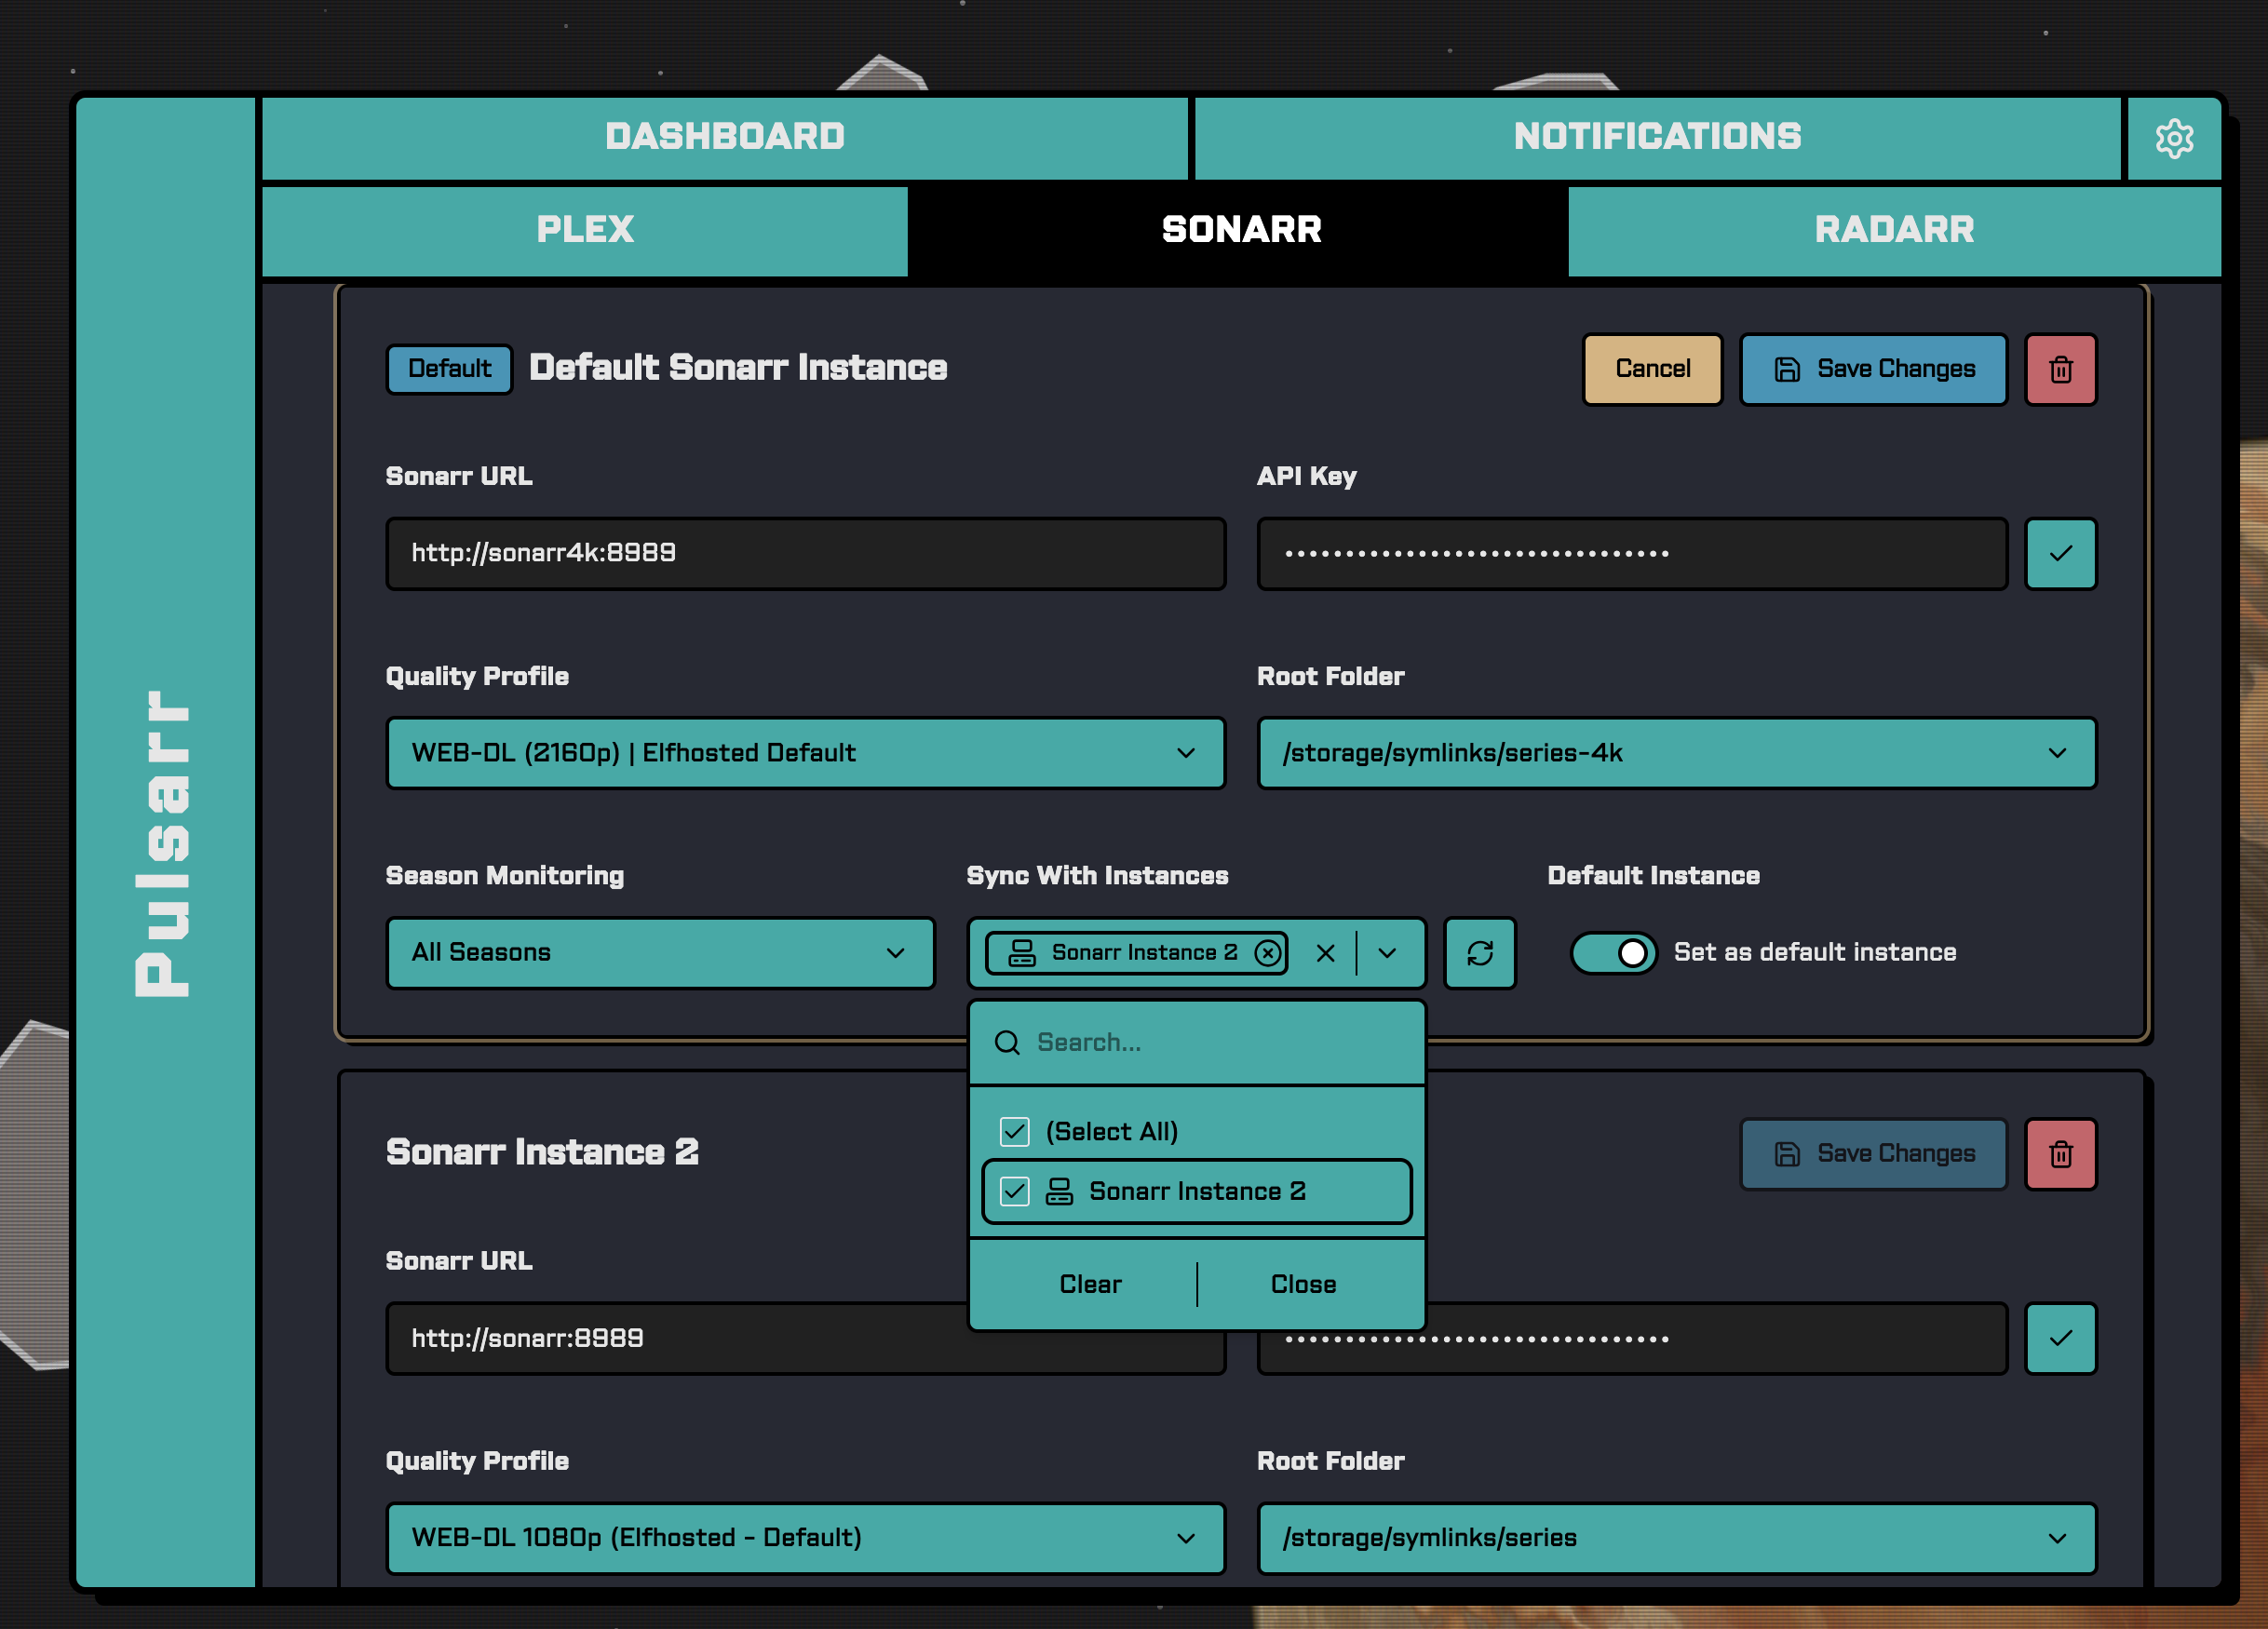
Task: Open the WEB-DL 1080p Quality Profile dropdown
Action: point(805,1537)
